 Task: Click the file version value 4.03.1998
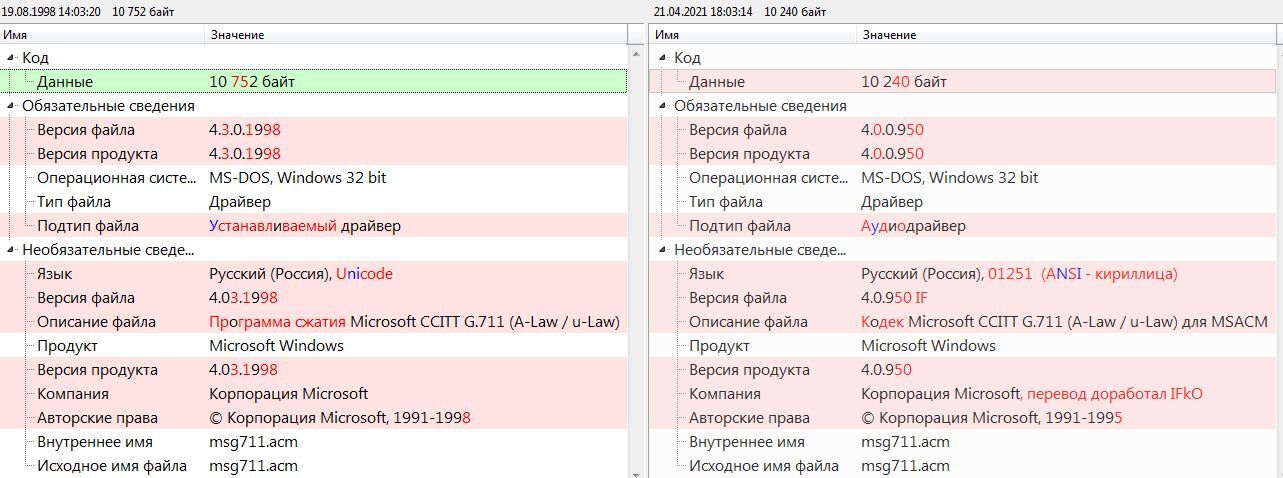tap(243, 298)
